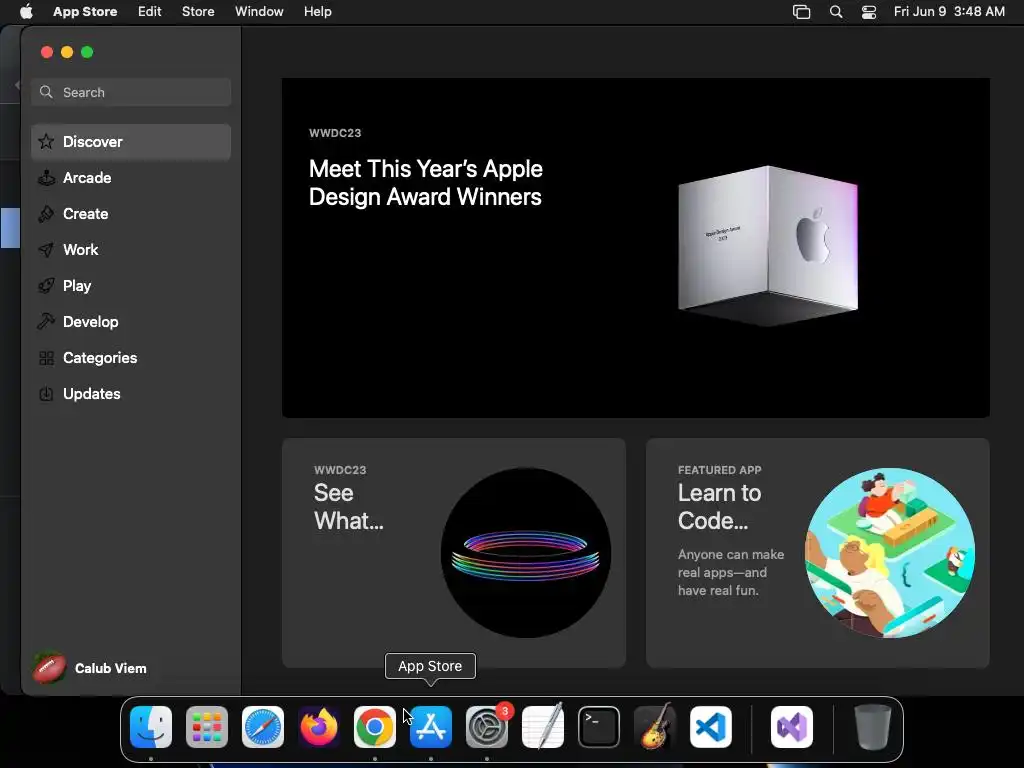Go to the Create section
Viewport: 1024px width, 768px height.
131,214
